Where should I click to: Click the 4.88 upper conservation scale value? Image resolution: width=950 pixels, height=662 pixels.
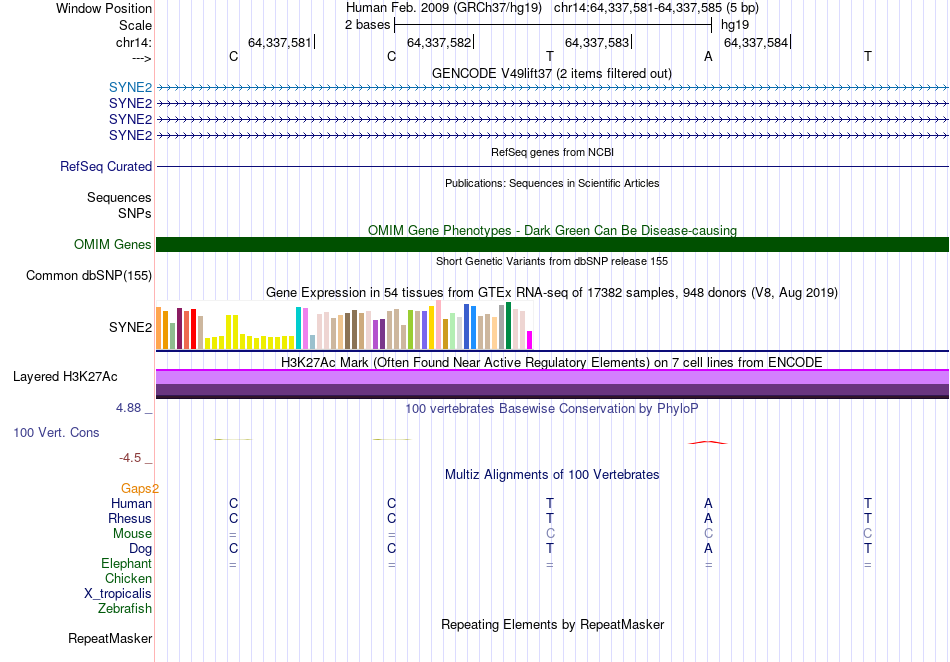point(128,408)
